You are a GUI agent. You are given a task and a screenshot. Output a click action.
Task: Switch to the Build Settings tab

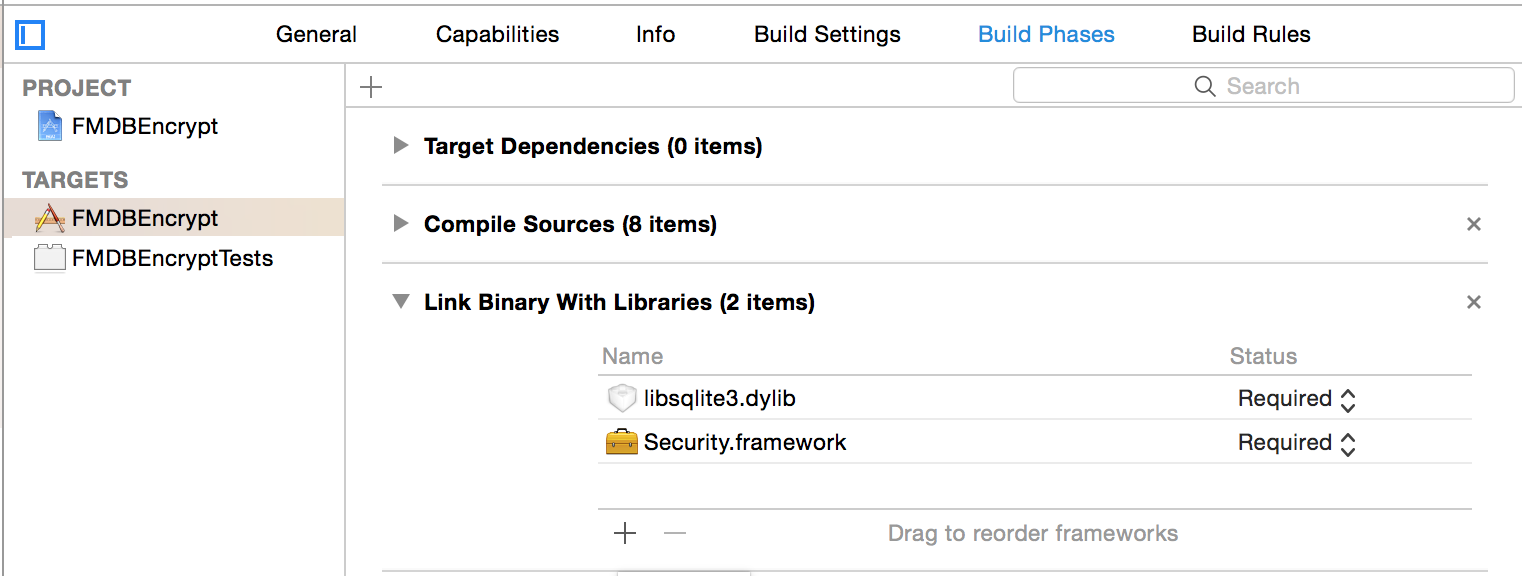point(827,35)
